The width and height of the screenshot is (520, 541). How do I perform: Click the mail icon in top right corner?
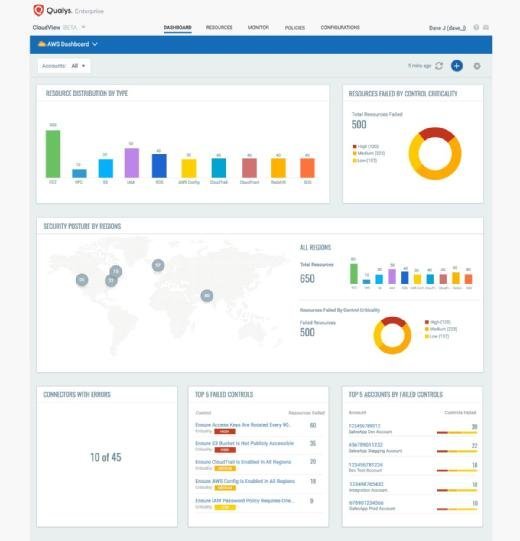[486, 27]
